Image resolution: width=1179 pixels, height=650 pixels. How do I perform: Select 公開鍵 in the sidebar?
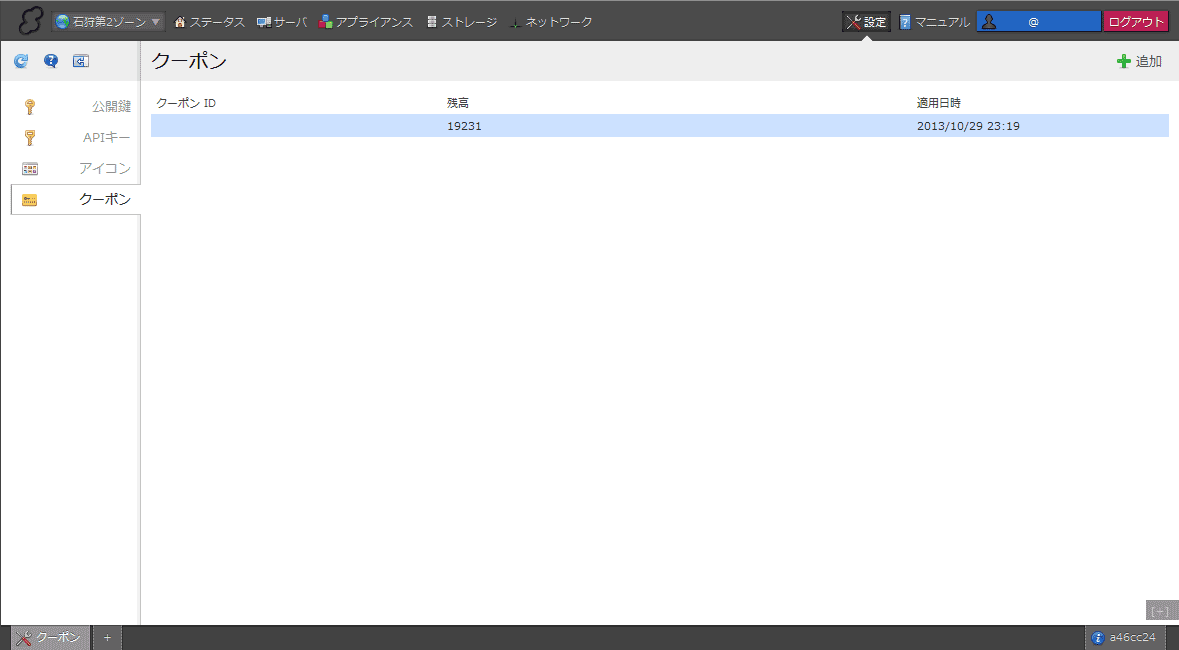(x=75, y=107)
